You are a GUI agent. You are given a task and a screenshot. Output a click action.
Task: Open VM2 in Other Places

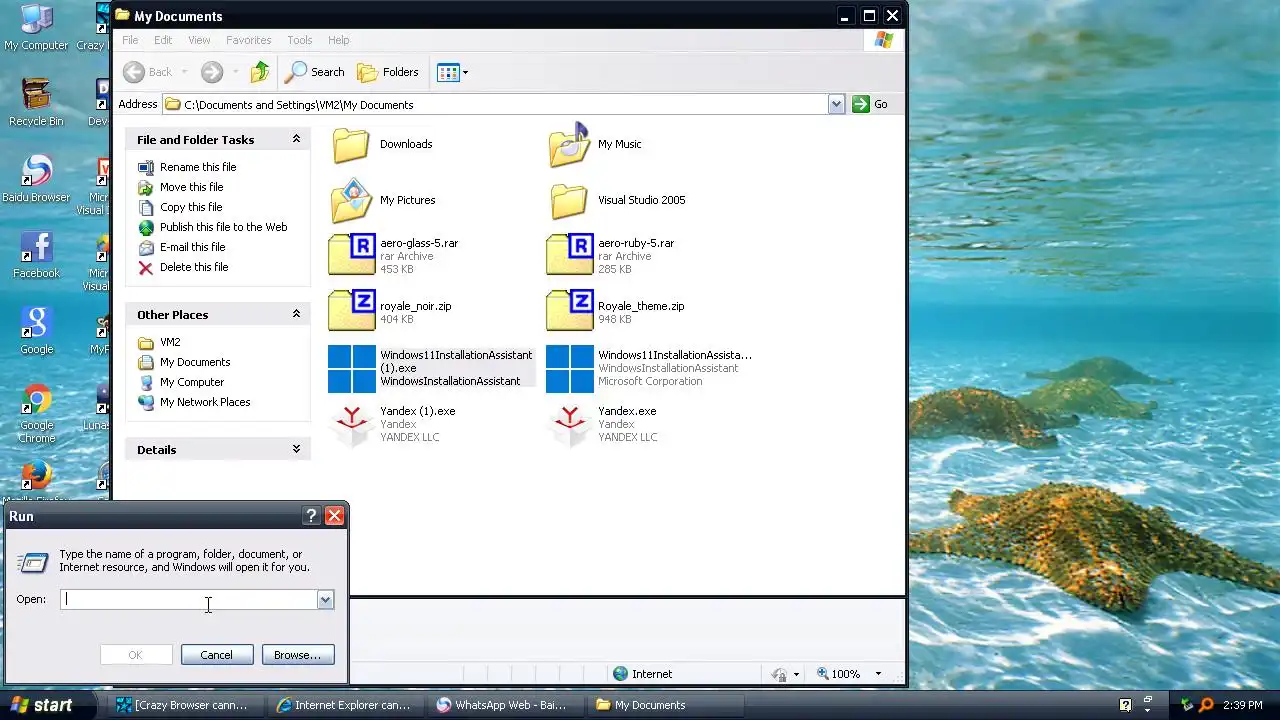coord(170,342)
